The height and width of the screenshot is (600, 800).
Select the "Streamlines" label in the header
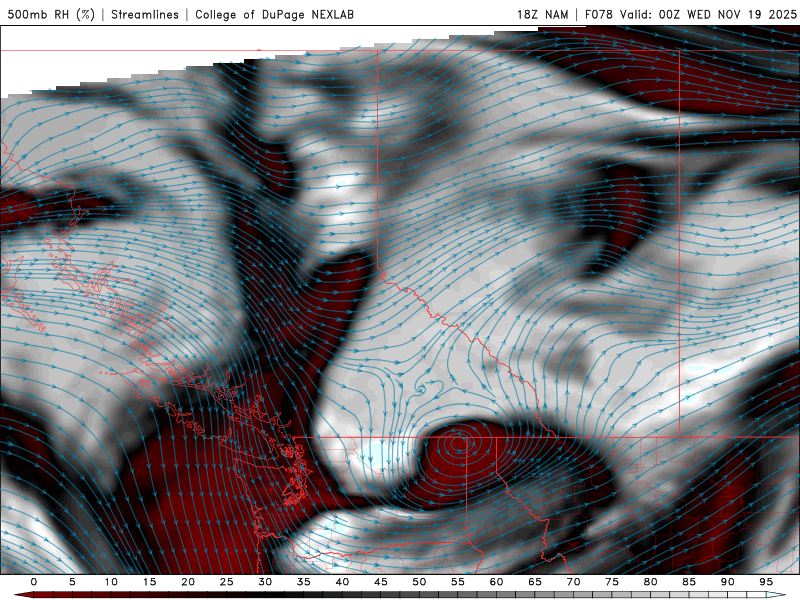pos(145,14)
